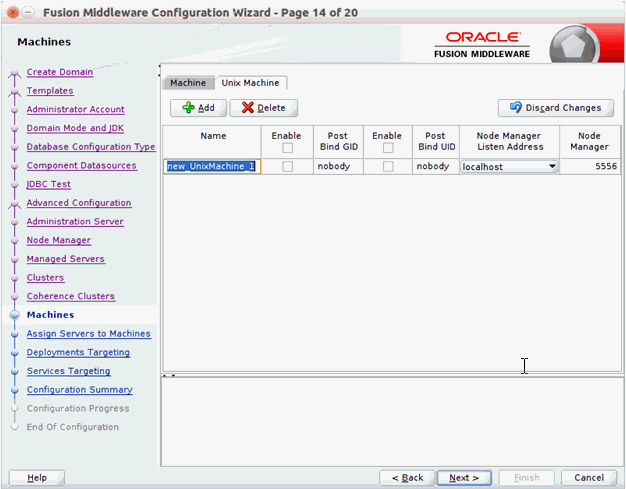Select the Unix Machine tab
The height and width of the screenshot is (489, 626).
[x=250, y=83]
